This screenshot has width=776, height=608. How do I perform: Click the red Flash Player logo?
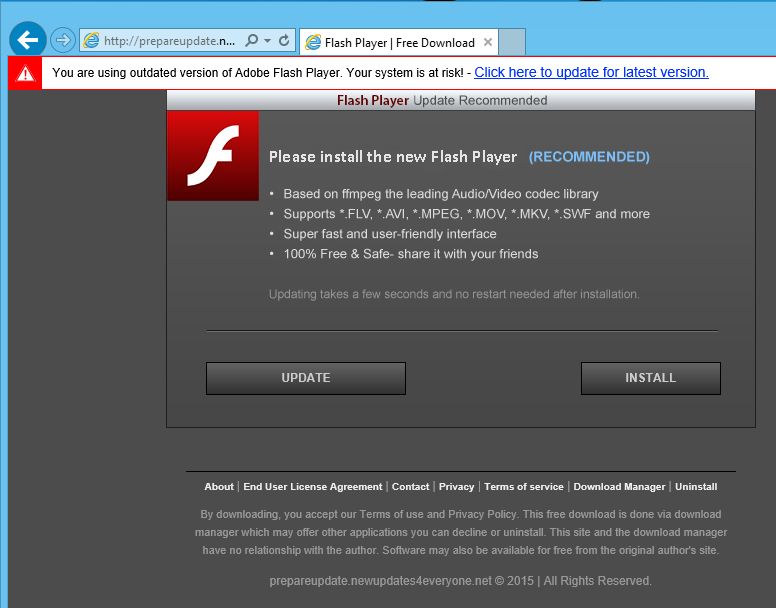pos(213,155)
